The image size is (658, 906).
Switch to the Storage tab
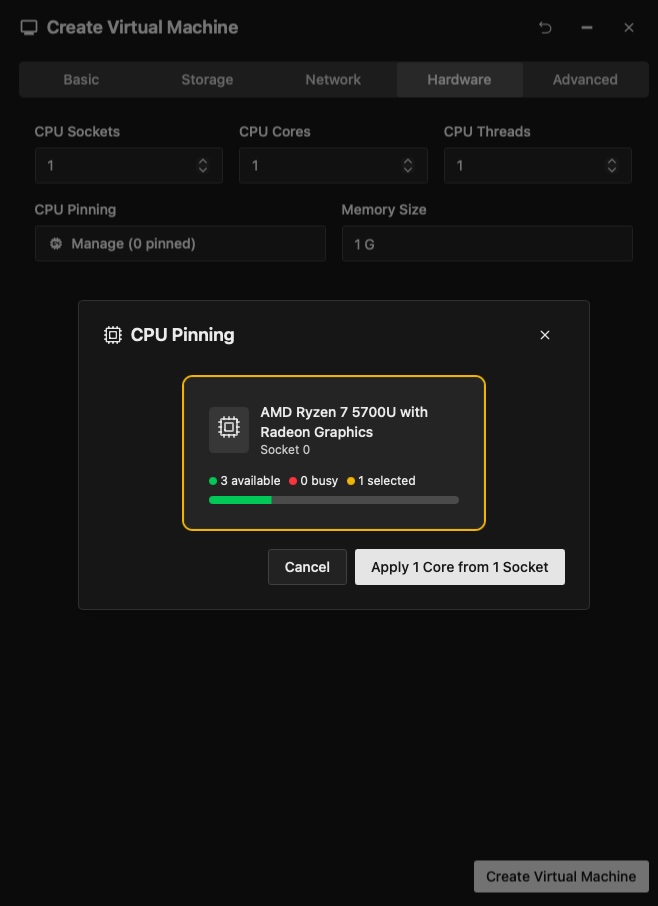pos(207,80)
